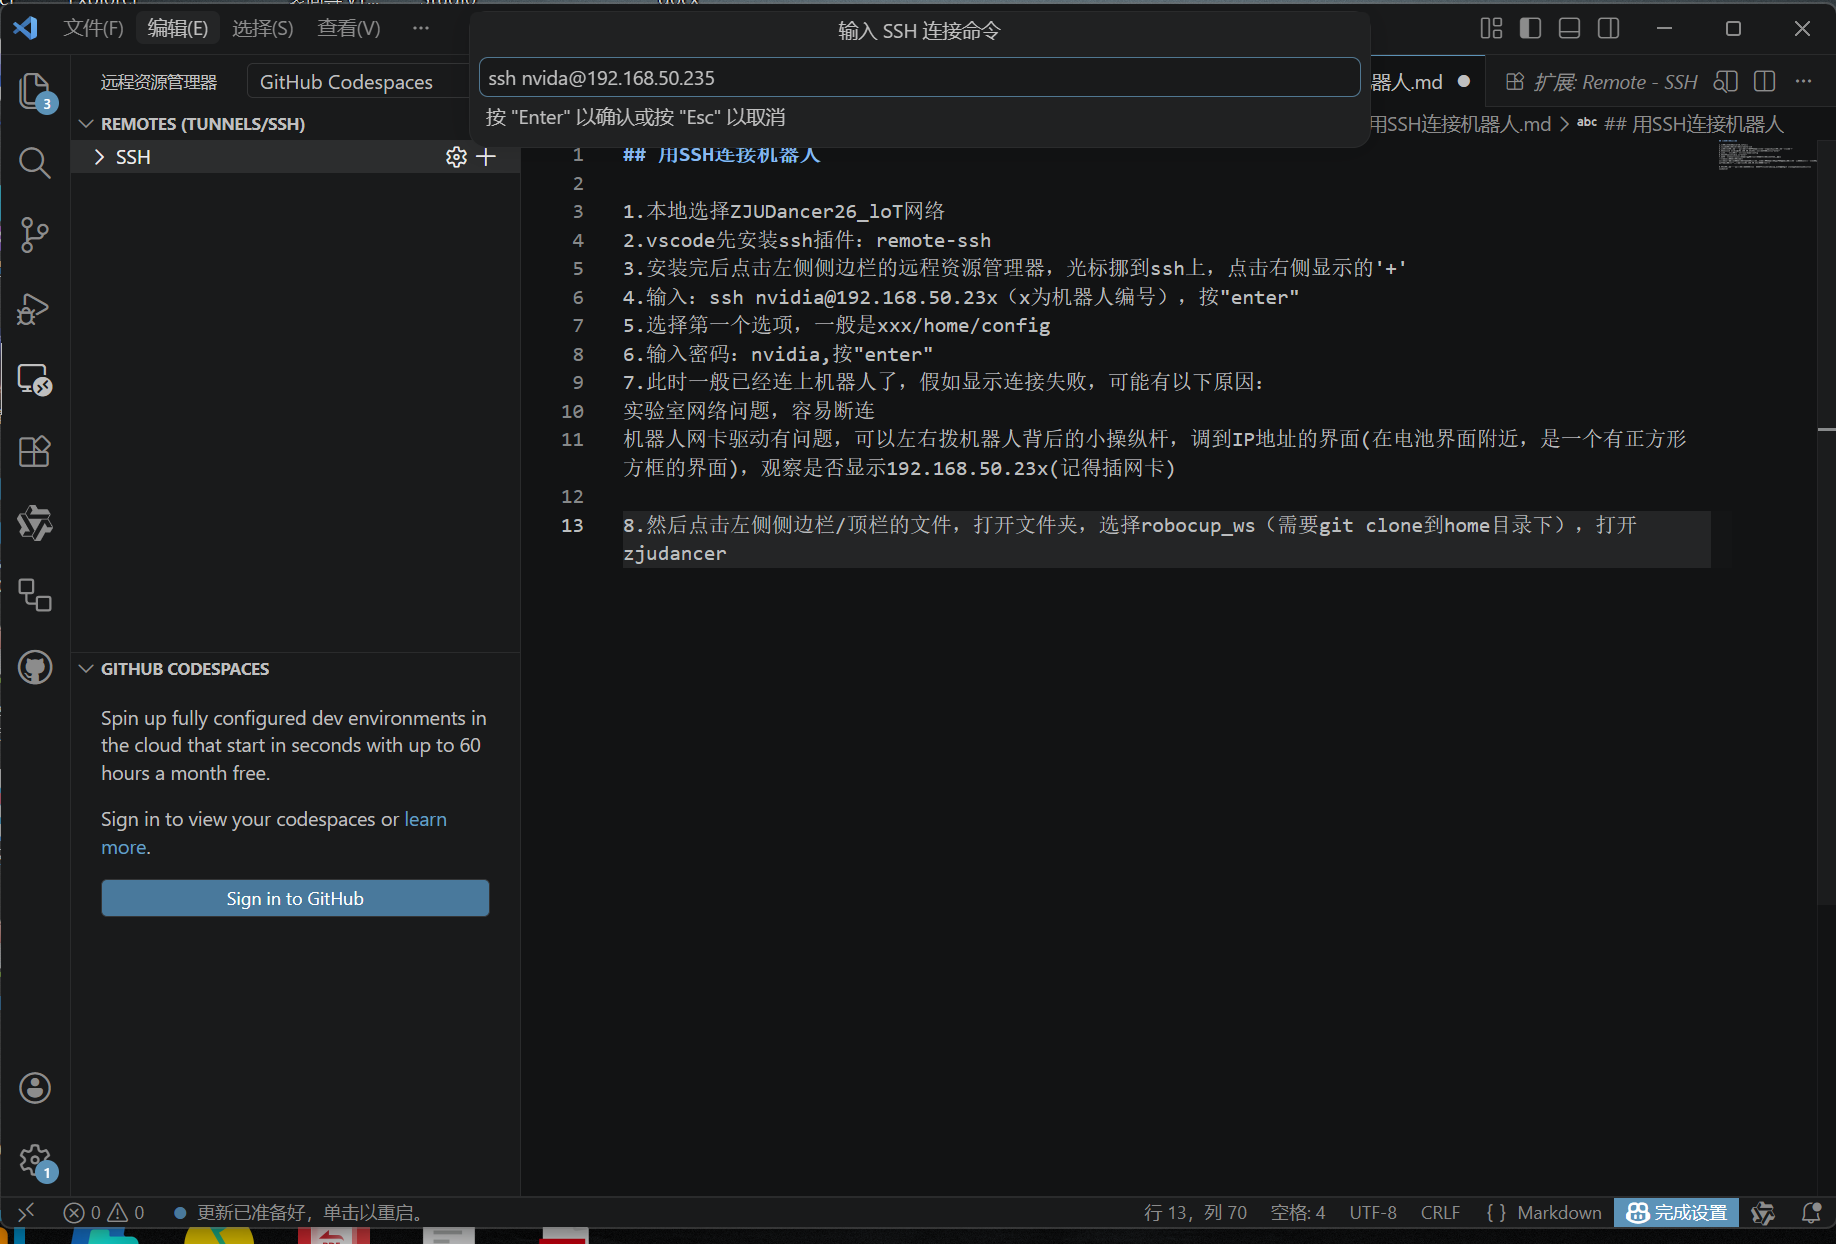Viewport: 1836px width, 1244px height.
Task: Open markdown preview to the side
Action: [x=1725, y=82]
